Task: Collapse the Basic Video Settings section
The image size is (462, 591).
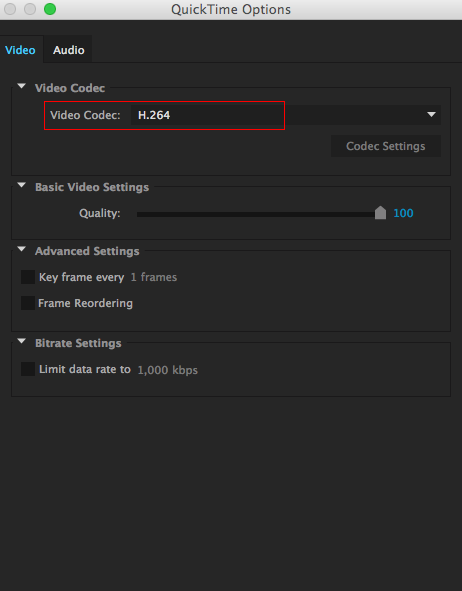Action: pos(21,185)
